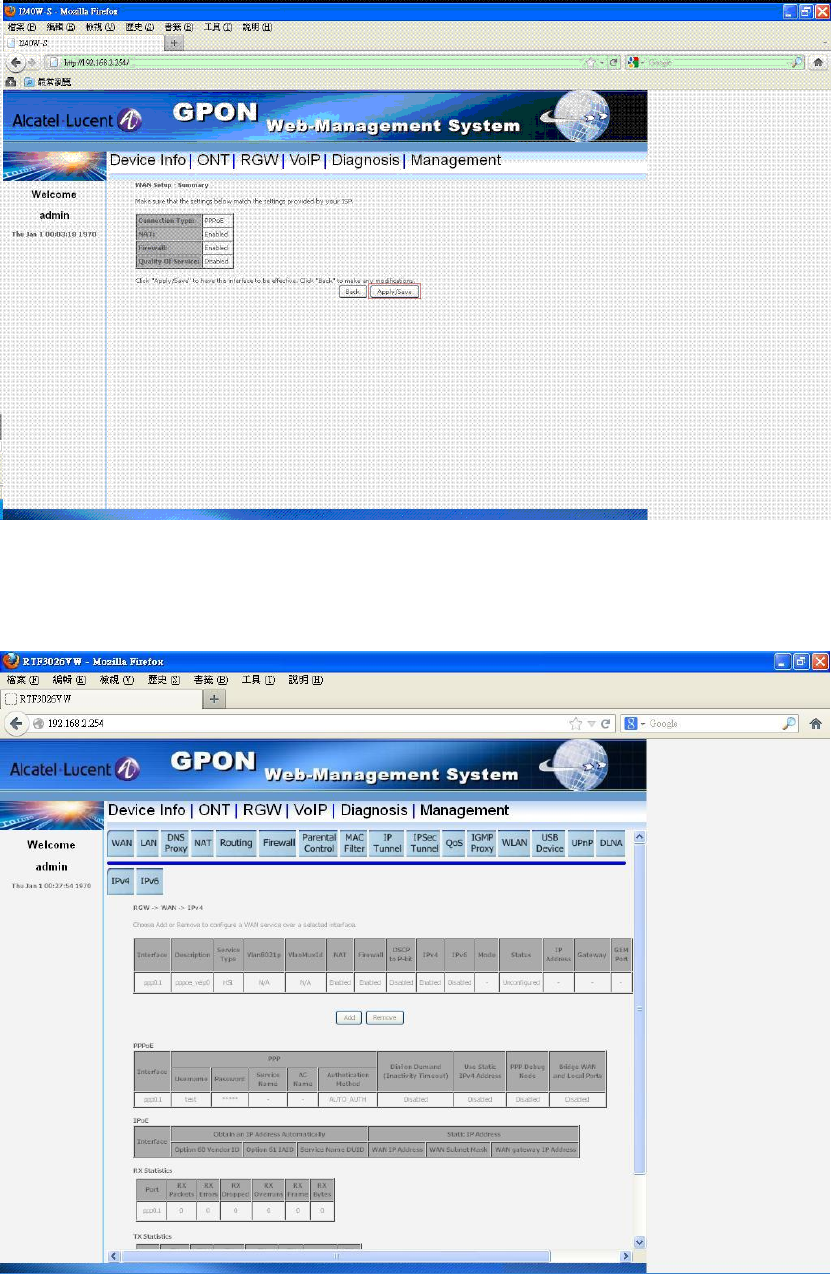Select the IPSec Tunnel sub-tab
Screen dimensions: 831x1274
click(424, 843)
